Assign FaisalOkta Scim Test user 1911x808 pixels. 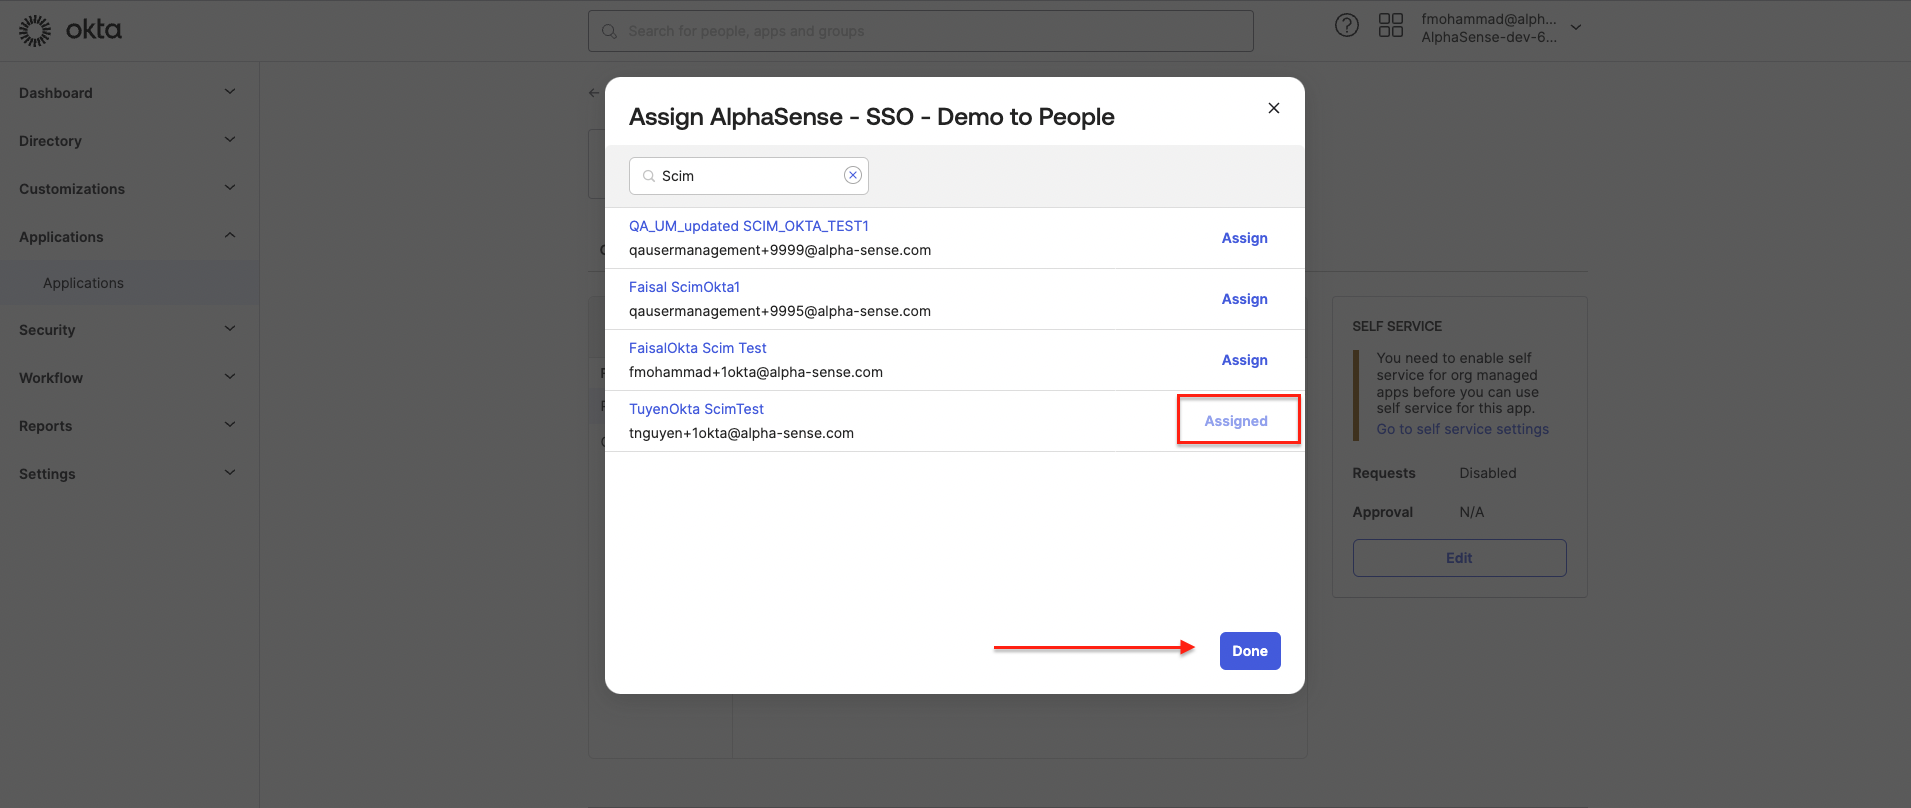[x=1244, y=360]
